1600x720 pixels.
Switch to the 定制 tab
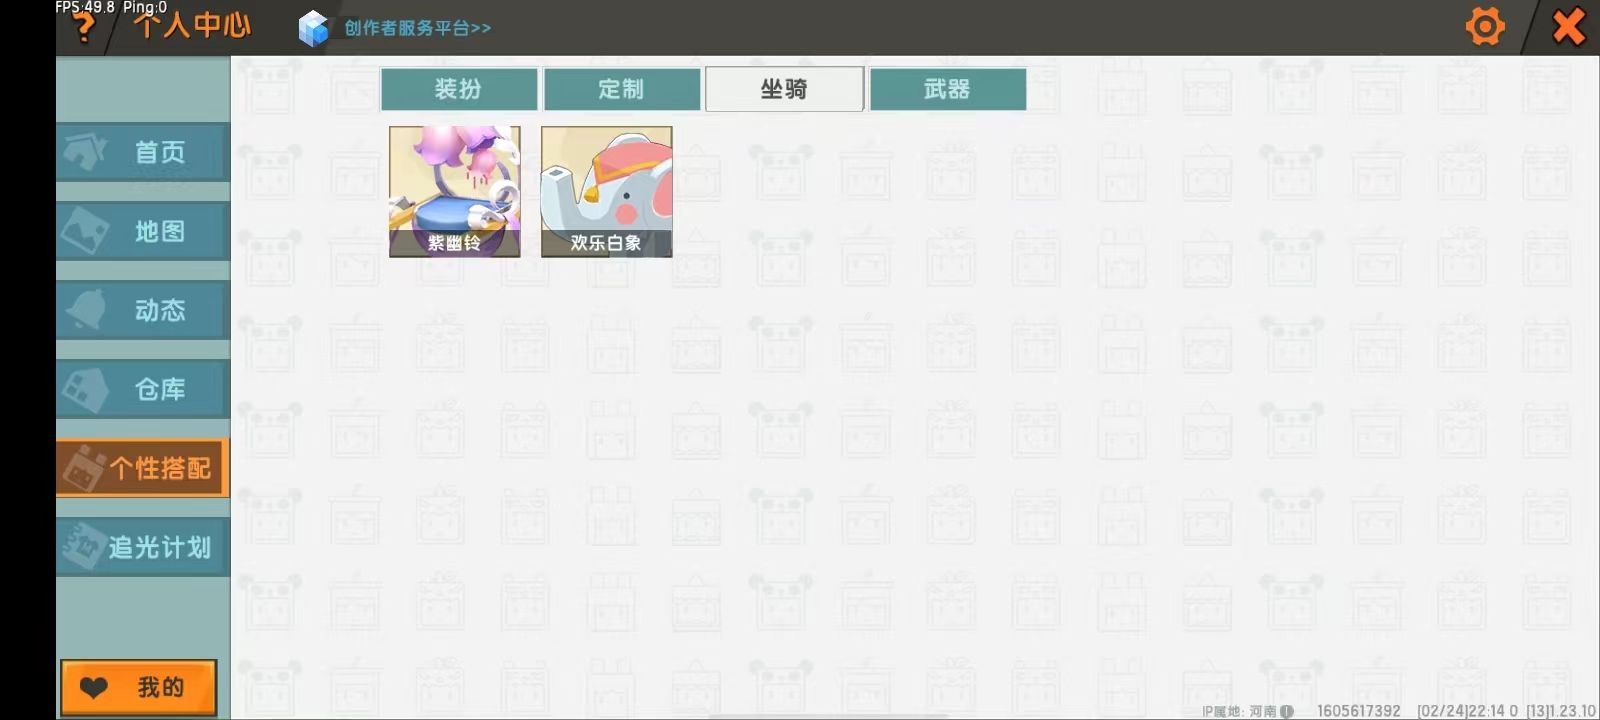click(x=622, y=89)
